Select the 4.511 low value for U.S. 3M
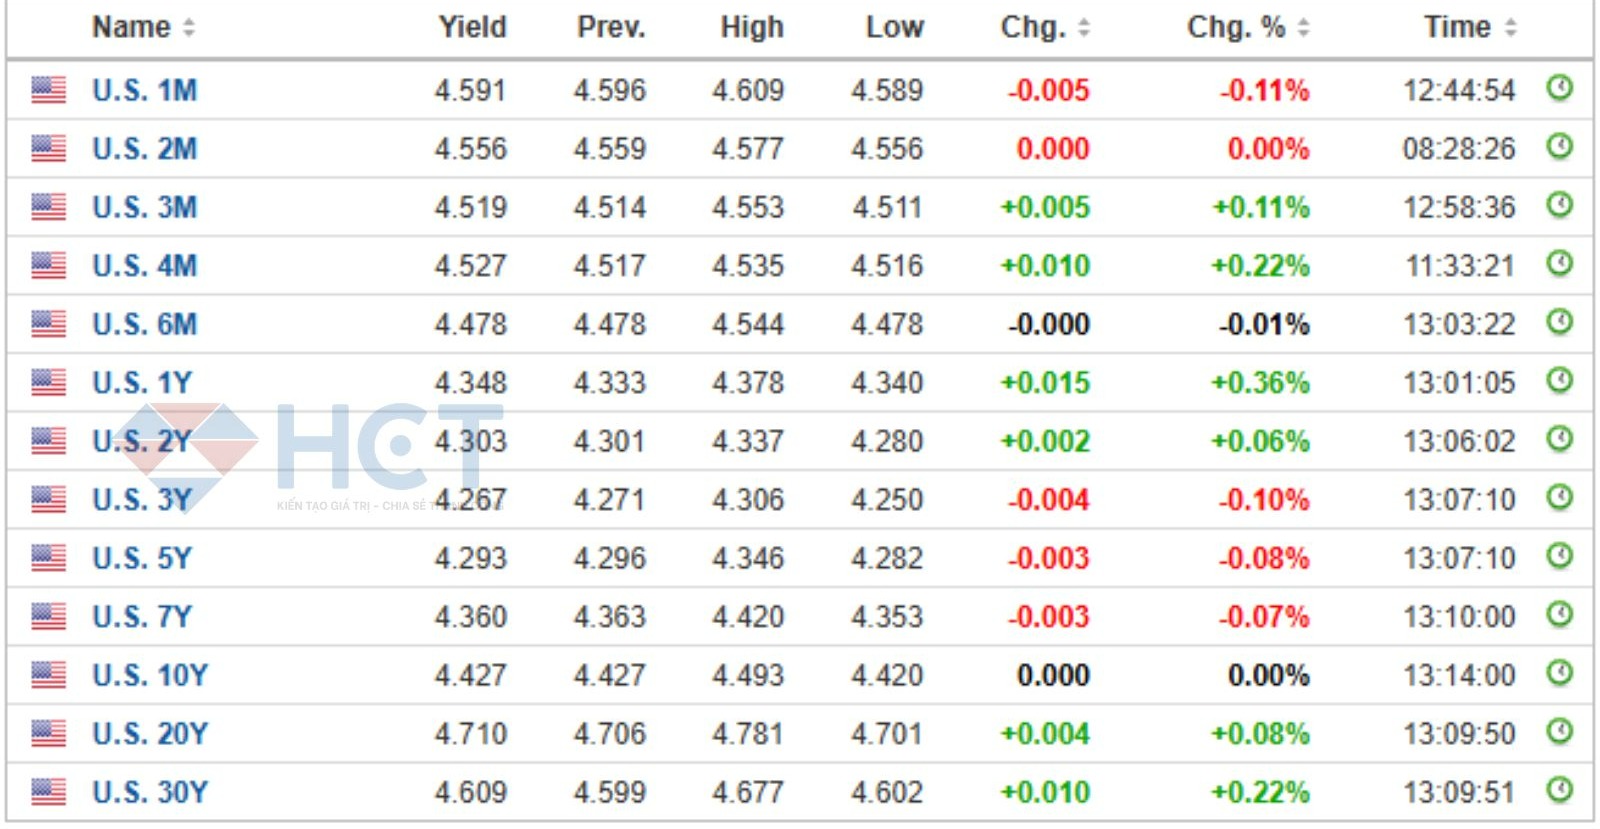Image resolution: width=1600 pixels, height=829 pixels. click(887, 207)
